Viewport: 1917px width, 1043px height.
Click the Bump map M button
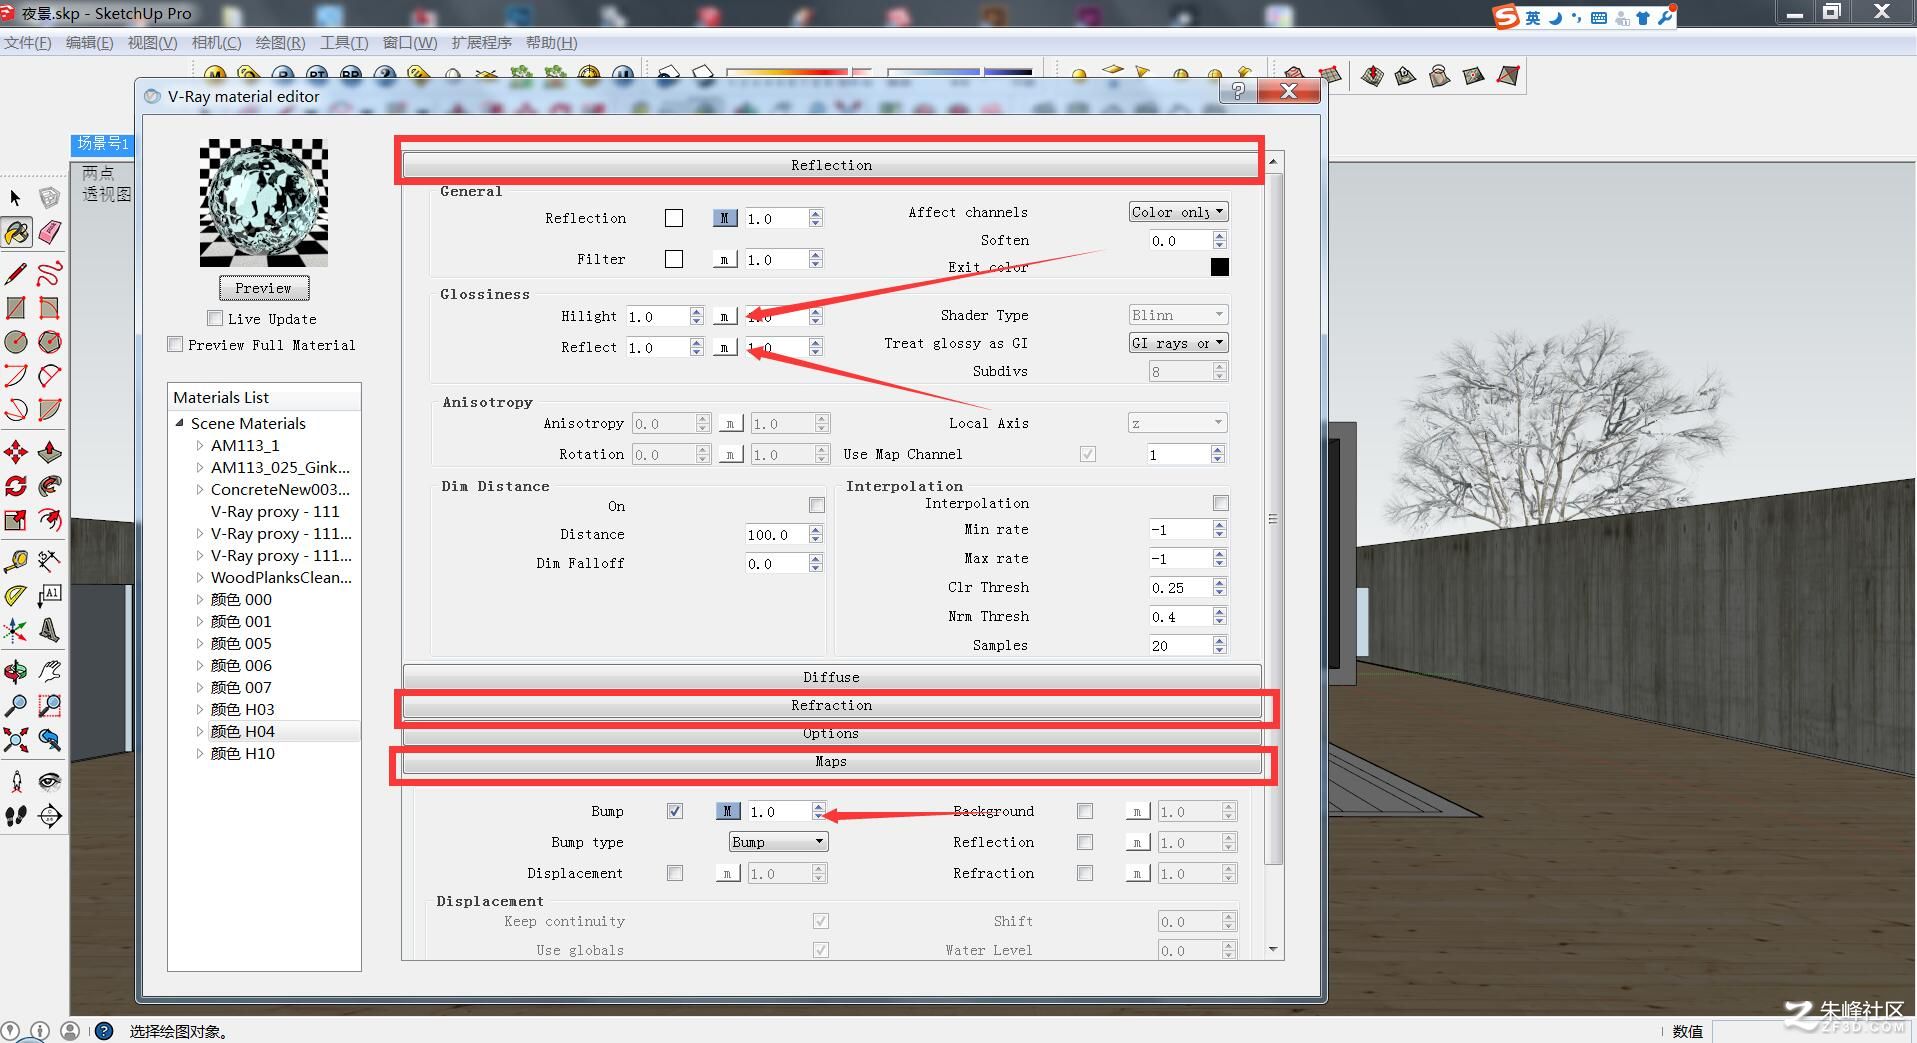click(727, 811)
